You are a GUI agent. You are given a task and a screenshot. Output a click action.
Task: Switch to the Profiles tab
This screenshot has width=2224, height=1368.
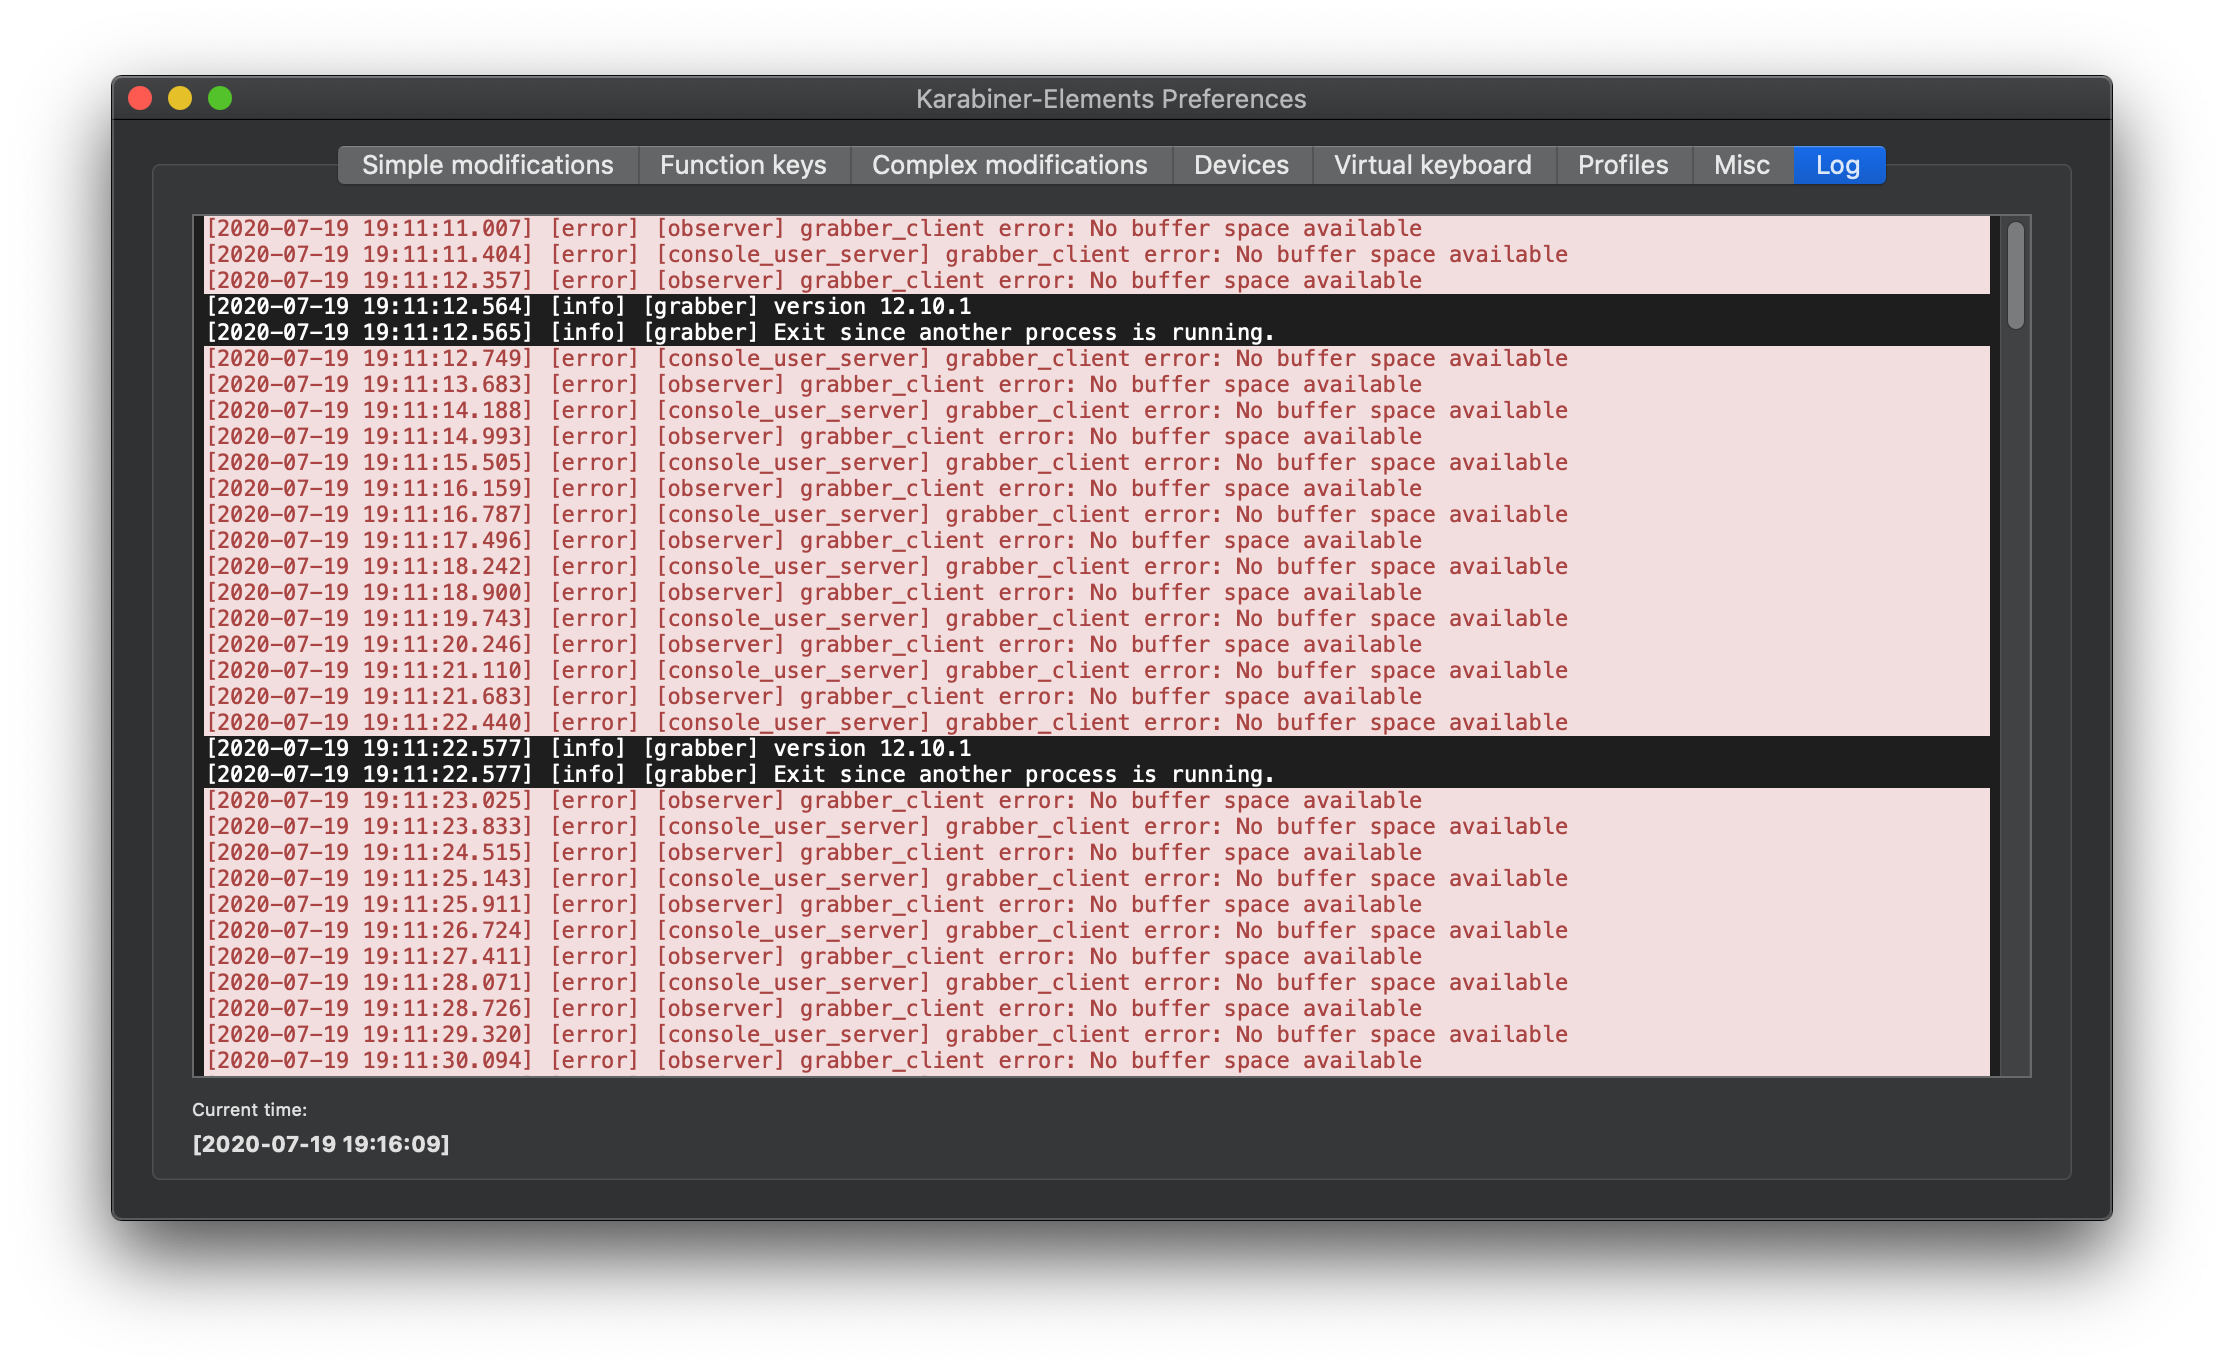click(x=1622, y=165)
